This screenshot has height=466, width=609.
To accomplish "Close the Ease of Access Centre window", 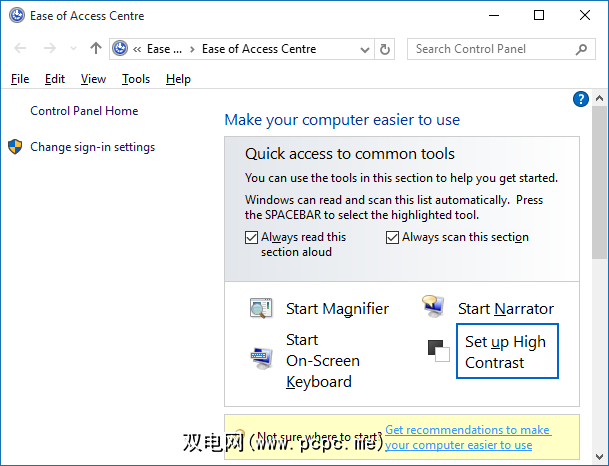I will pyautogui.click(x=585, y=16).
